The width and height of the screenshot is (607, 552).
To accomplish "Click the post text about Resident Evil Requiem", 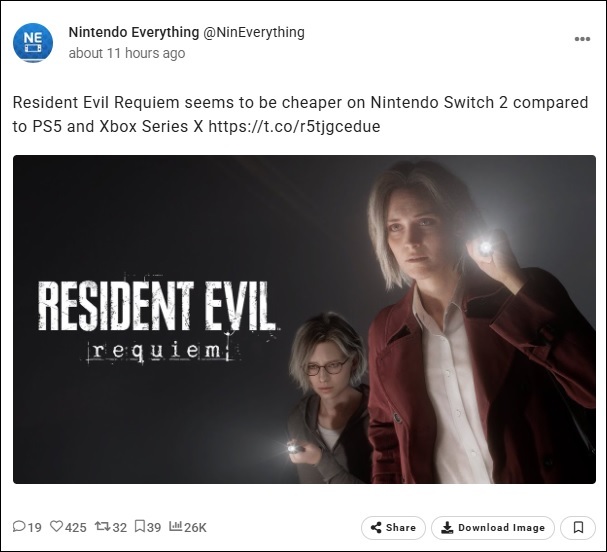I will click(x=300, y=114).
